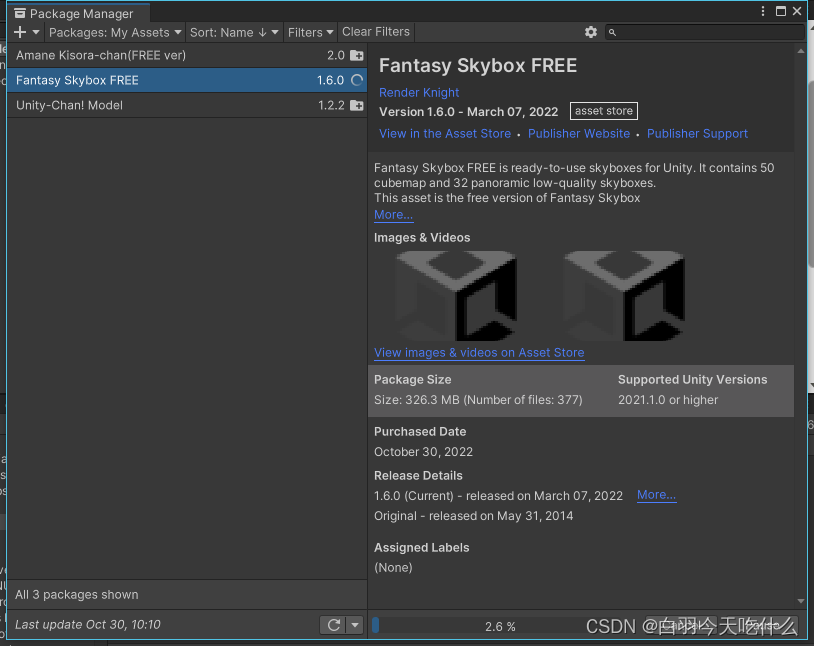814x646 pixels.
Task: Click purchased date 'October 30, 2022'
Action: pos(424,452)
